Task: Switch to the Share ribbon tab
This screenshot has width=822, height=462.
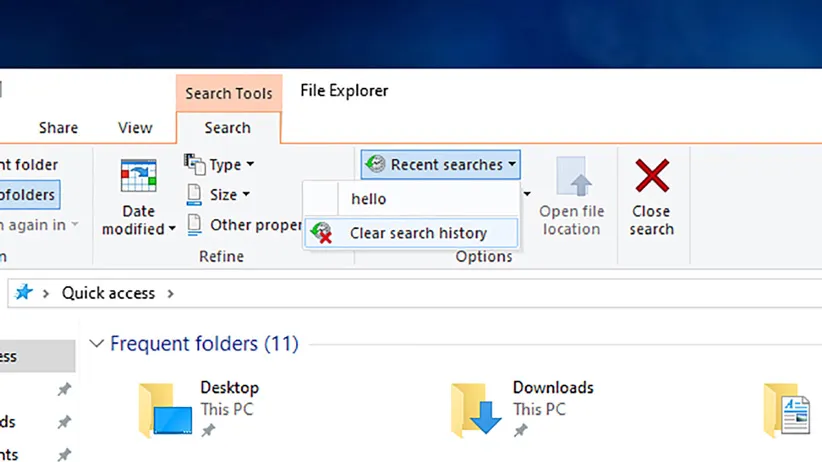Action: [58, 128]
